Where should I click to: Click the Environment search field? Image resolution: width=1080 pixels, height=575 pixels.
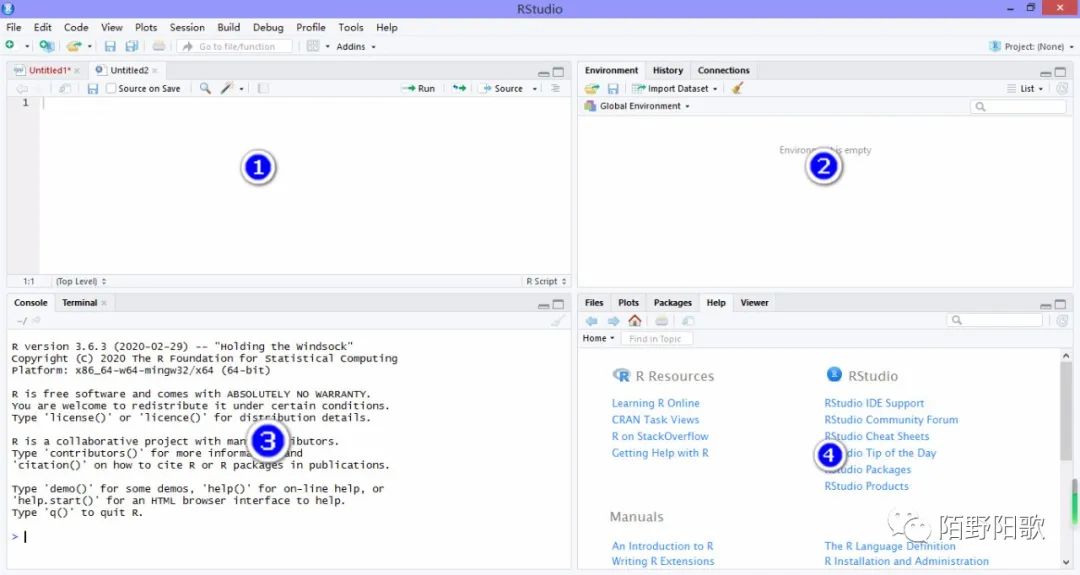(x=1018, y=106)
